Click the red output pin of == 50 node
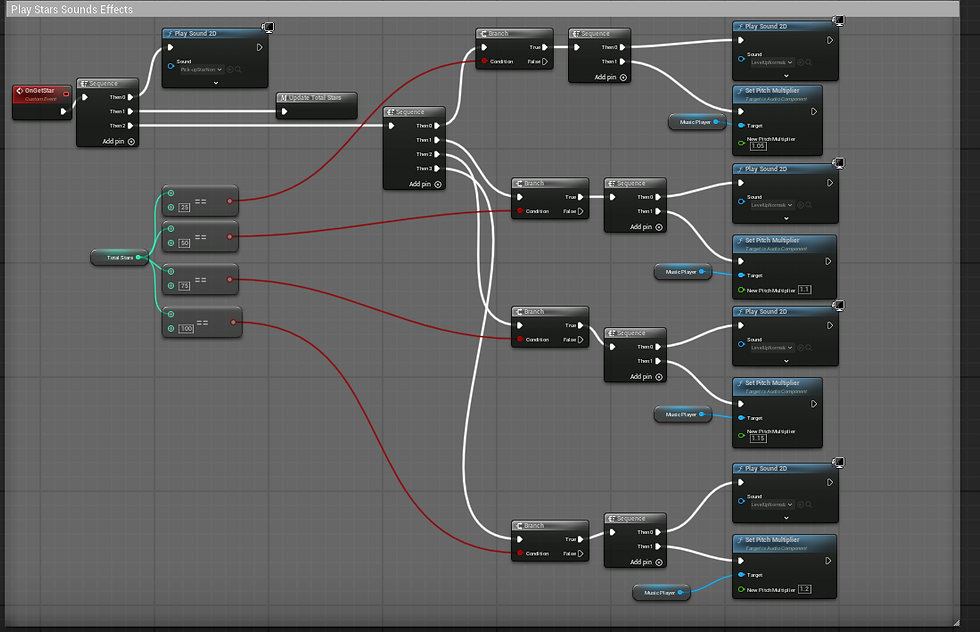 coord(230,236)
